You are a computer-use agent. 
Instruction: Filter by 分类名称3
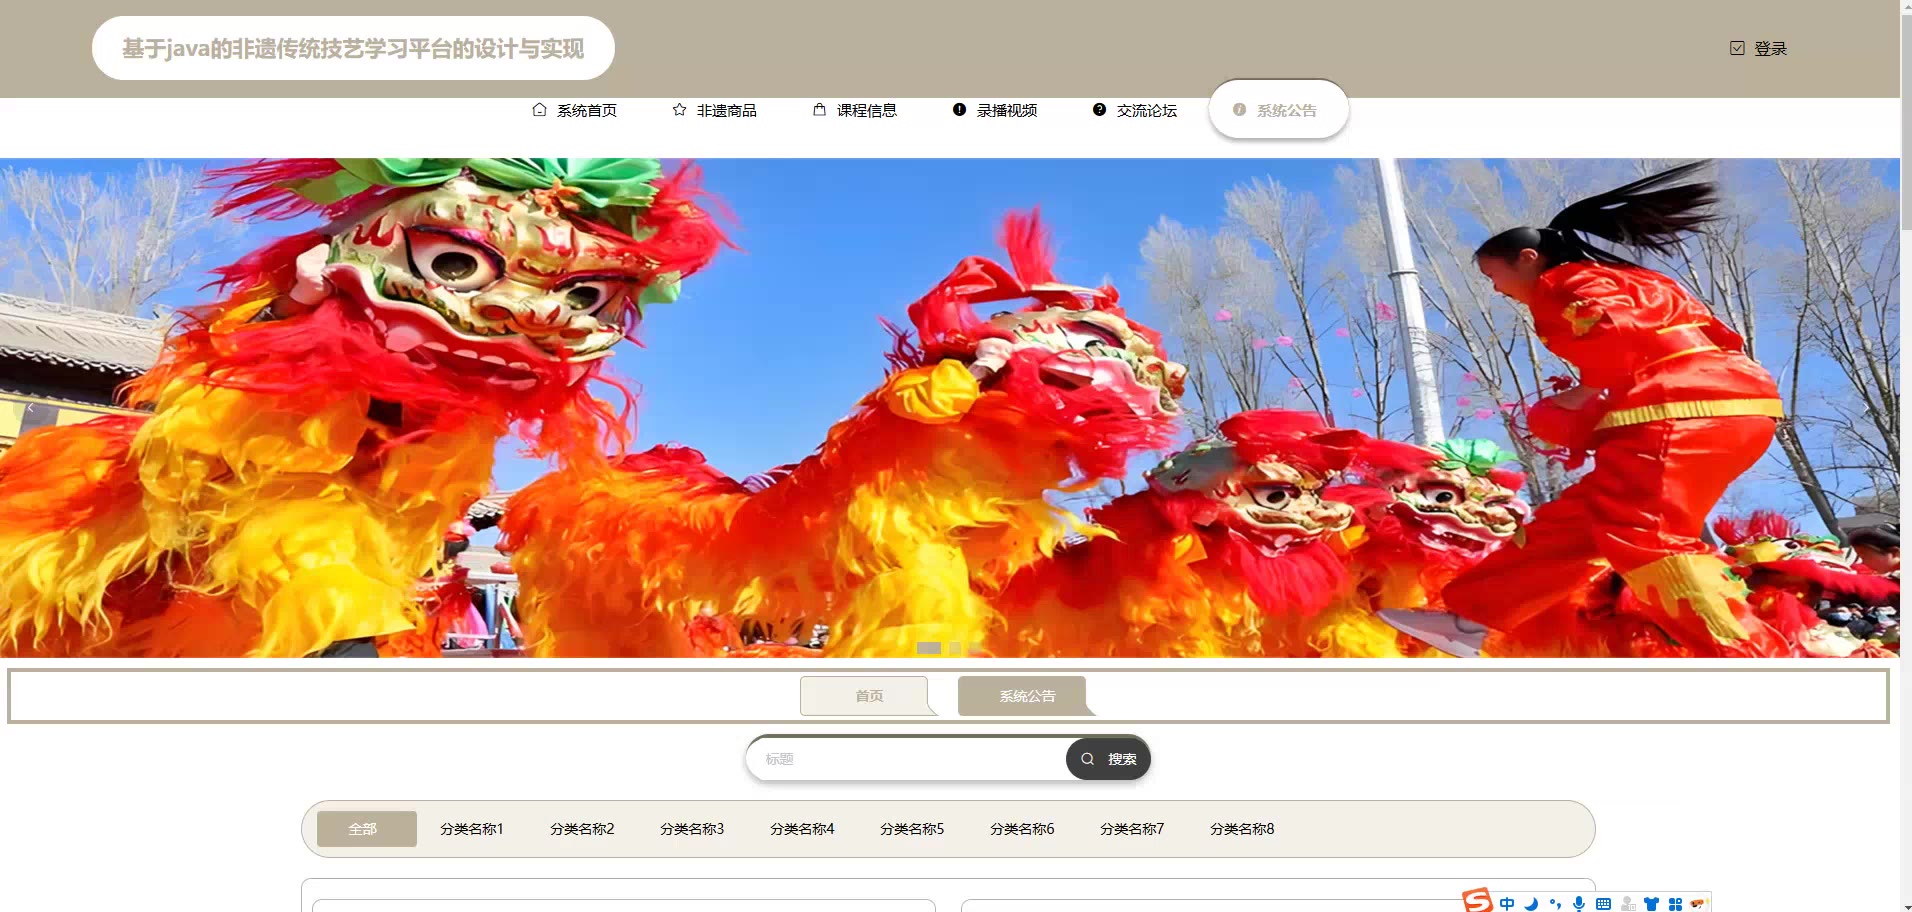pyautogui.click(x=692, y=829)
